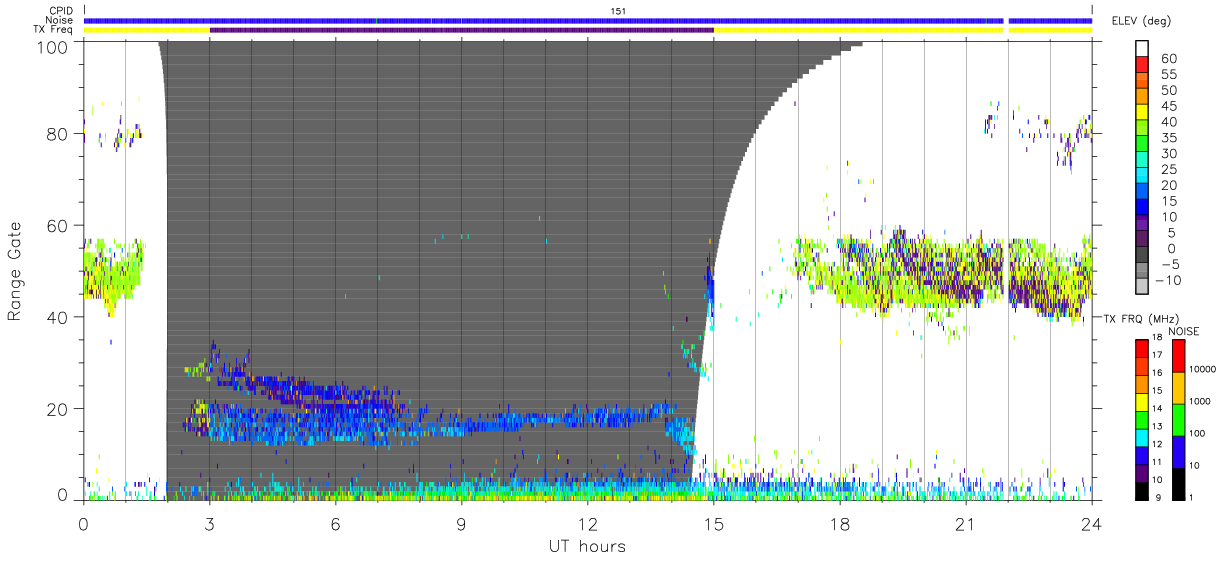This screenshot has width=1228, height=567.
Task: Select the TX Freq row label
Action: coord(53,30)
